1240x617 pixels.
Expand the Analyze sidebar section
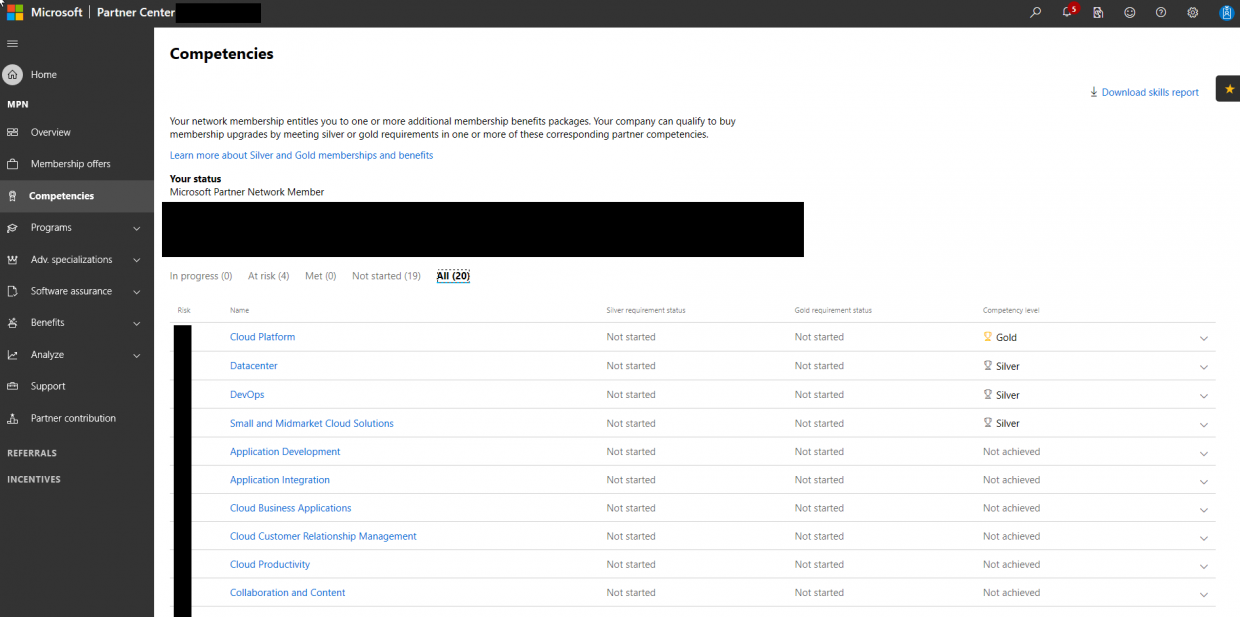click(x=137, y=355)
